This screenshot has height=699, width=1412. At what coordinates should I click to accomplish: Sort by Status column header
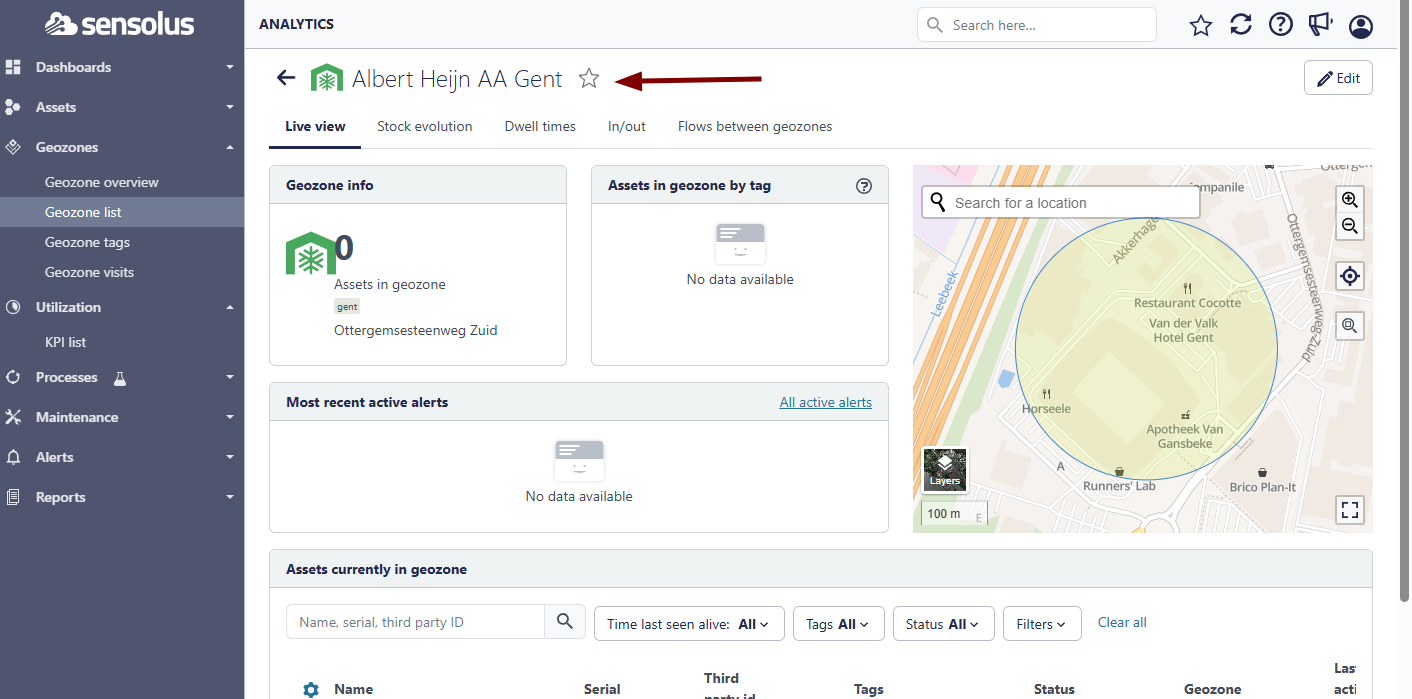(1054, 689)
